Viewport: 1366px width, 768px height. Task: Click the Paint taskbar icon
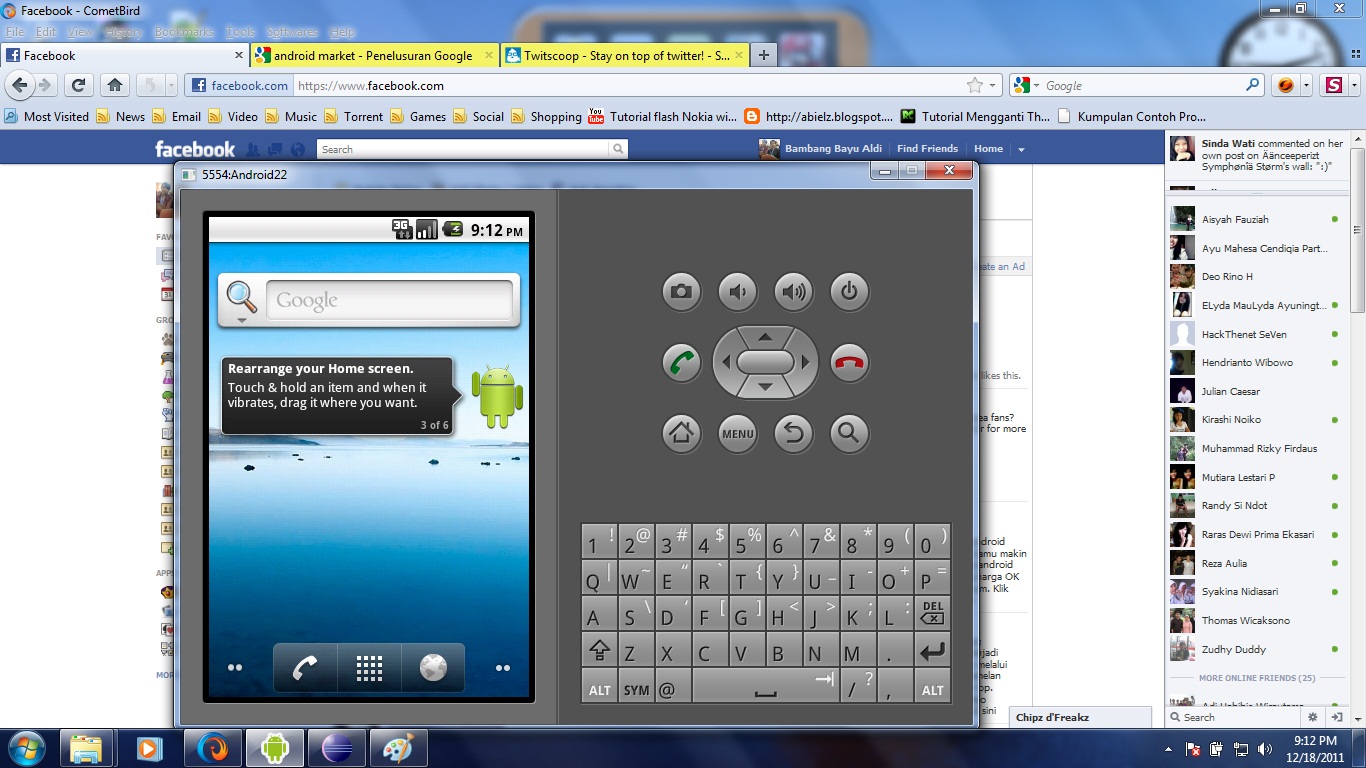coord(399,748)
